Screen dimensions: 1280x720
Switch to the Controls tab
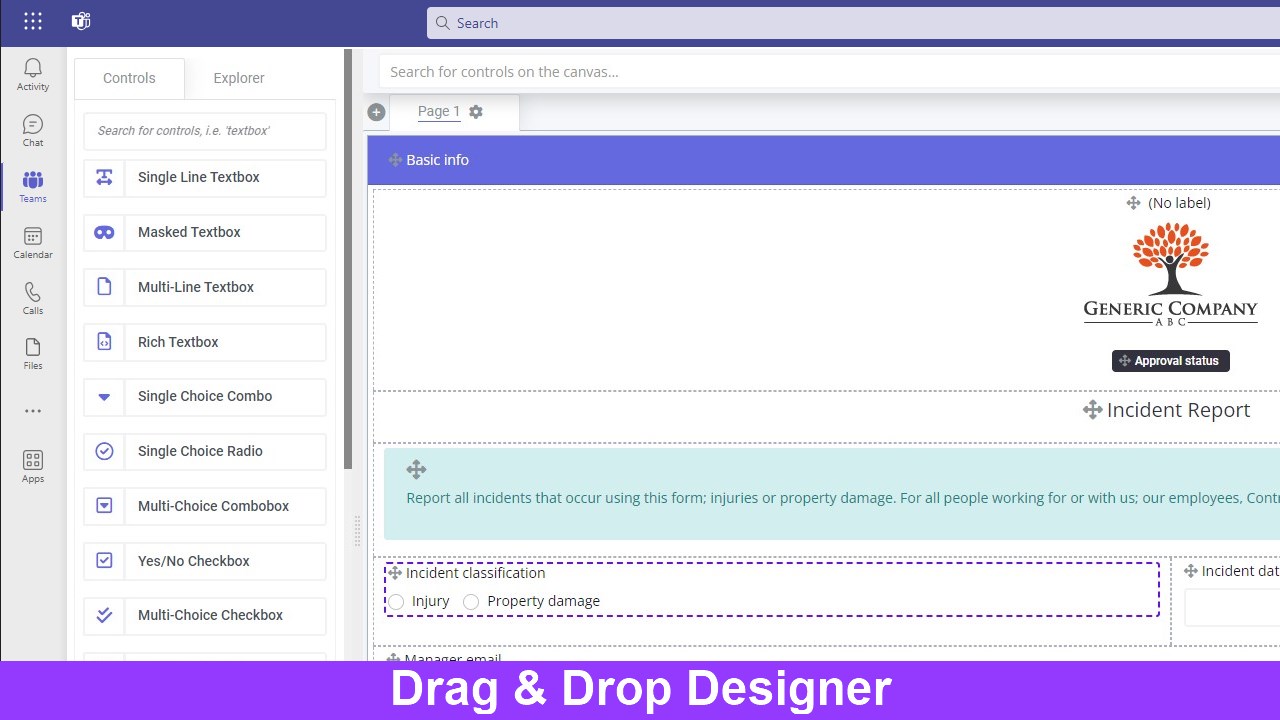(x=129, y=78)
